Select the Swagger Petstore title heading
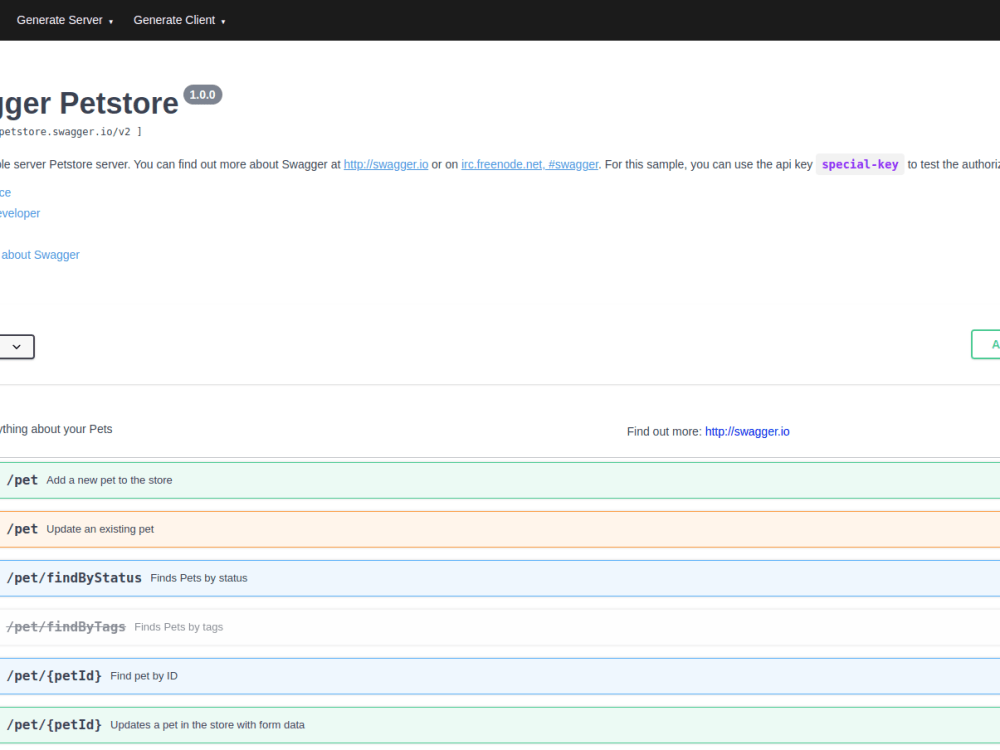This screenshot has height=750, width=1000. [89, 103]
